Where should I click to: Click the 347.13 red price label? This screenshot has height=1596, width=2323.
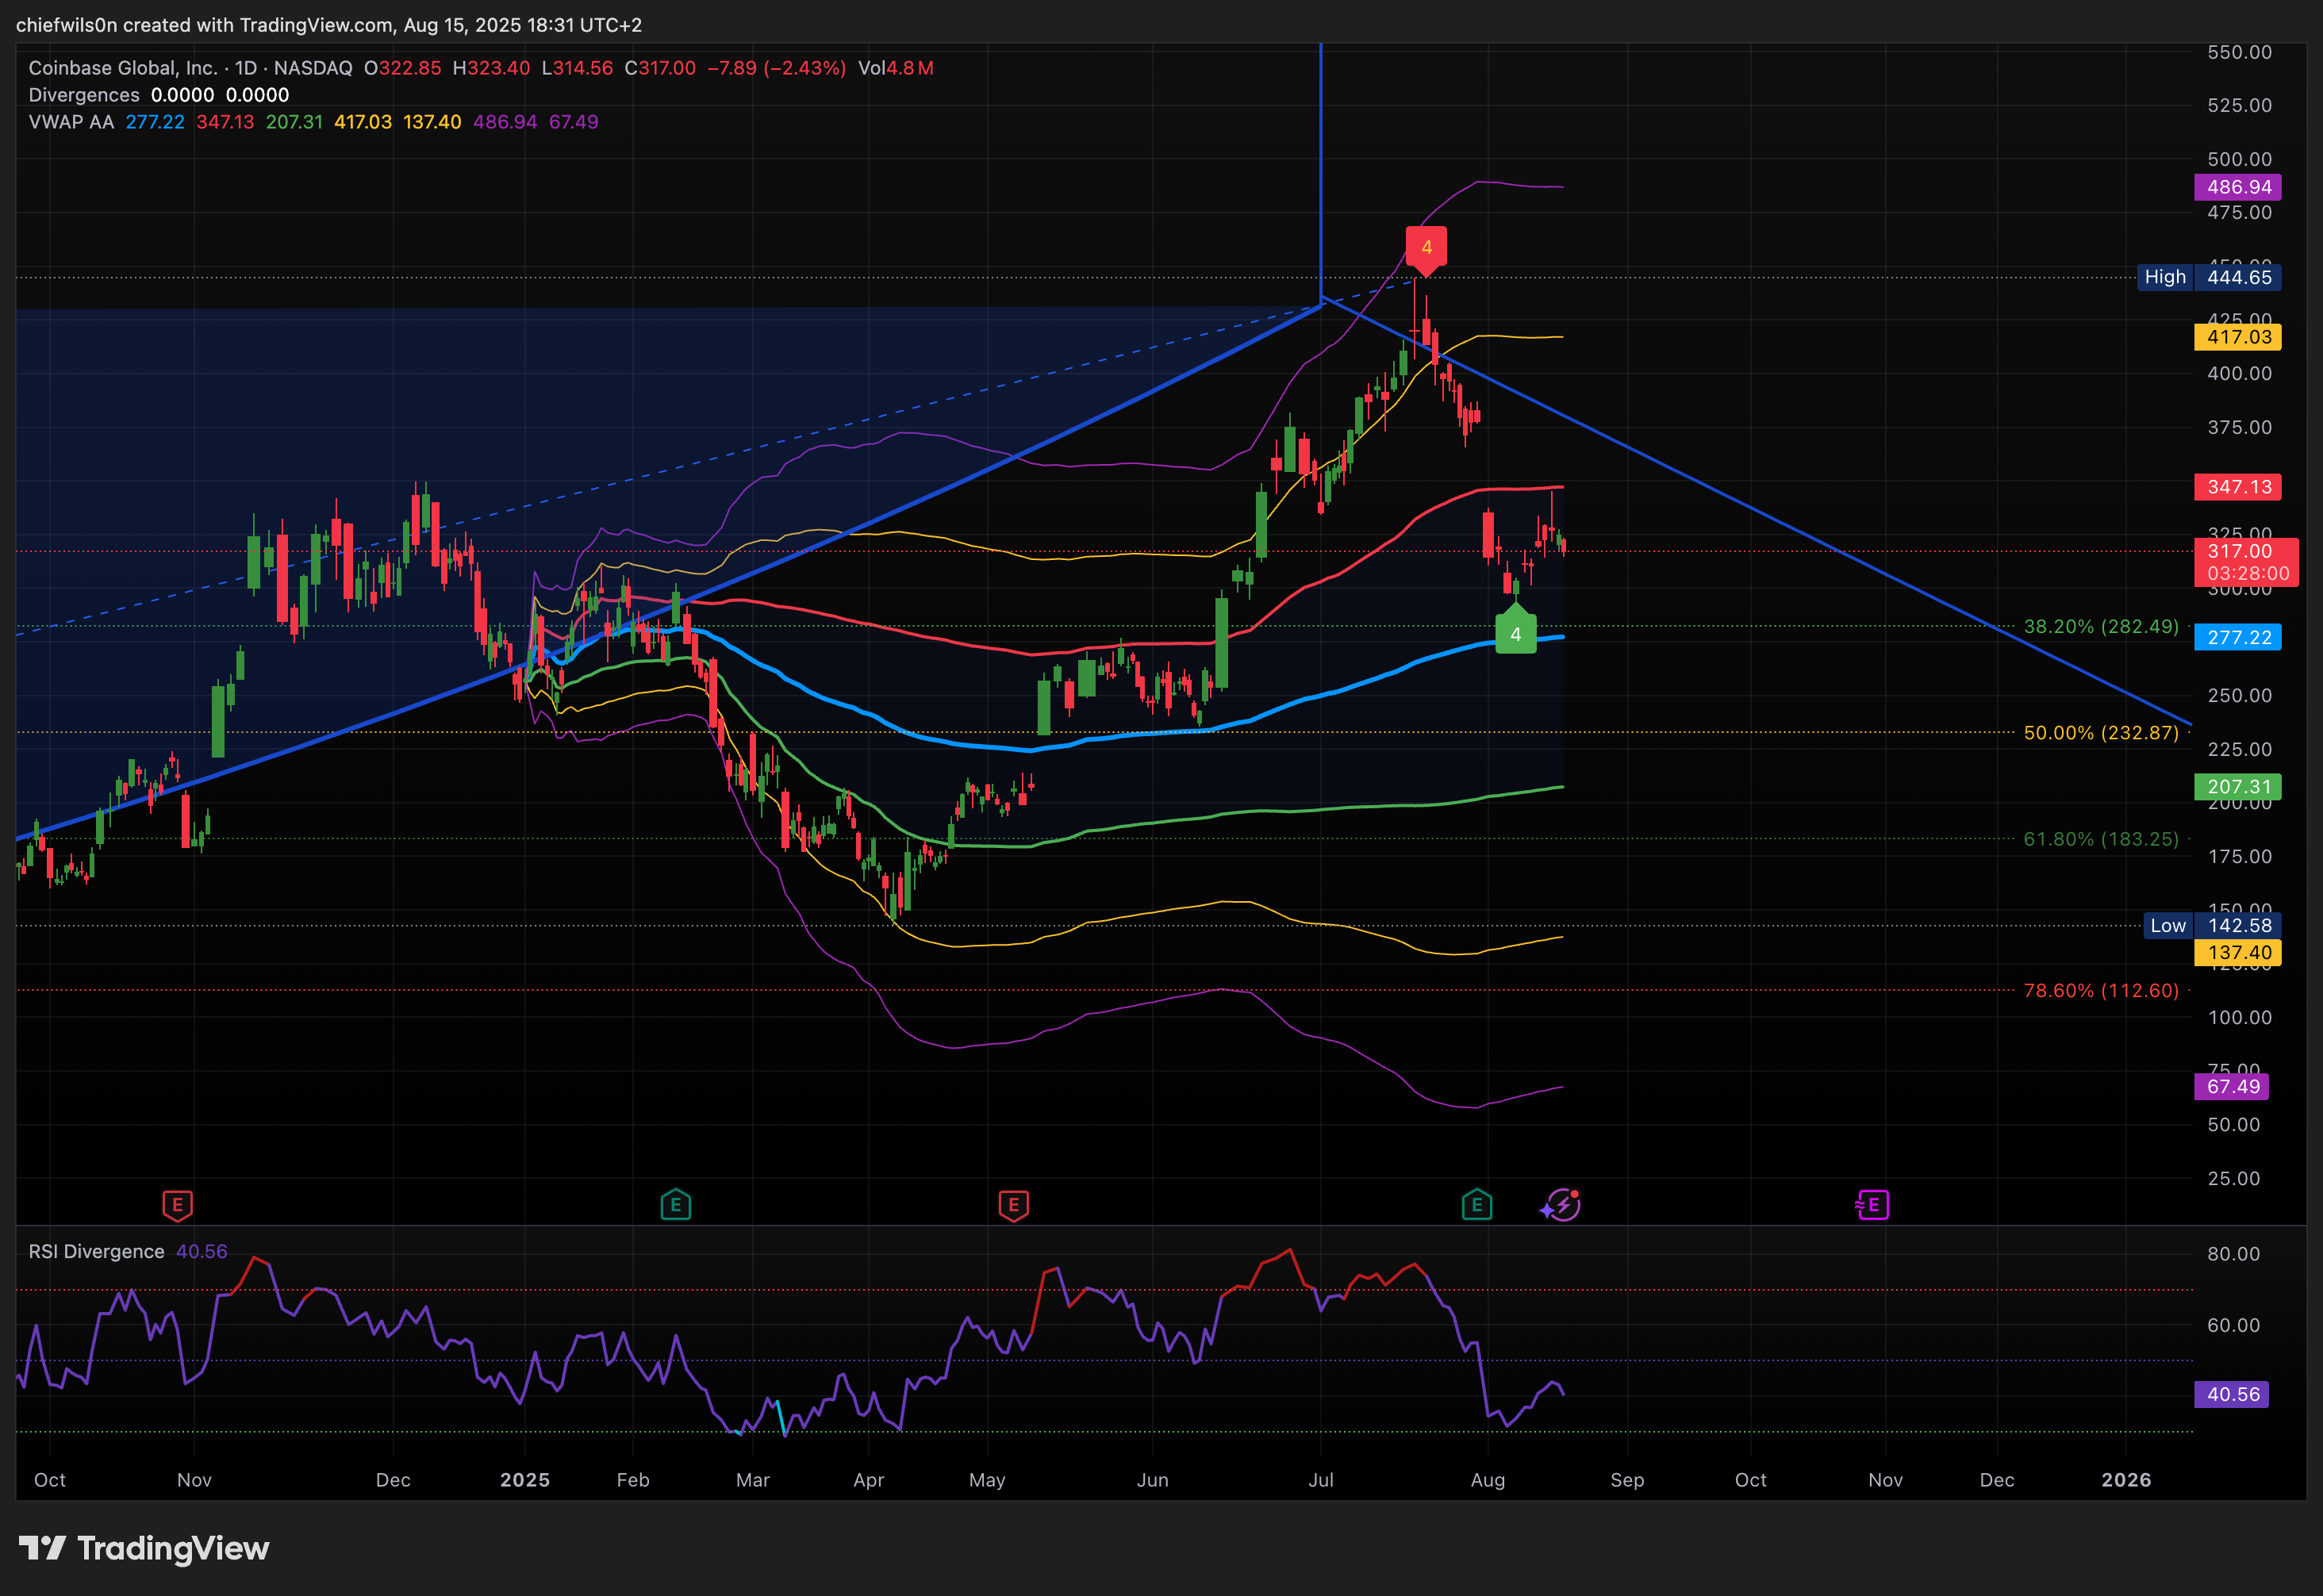click(x=2238, y=487)
